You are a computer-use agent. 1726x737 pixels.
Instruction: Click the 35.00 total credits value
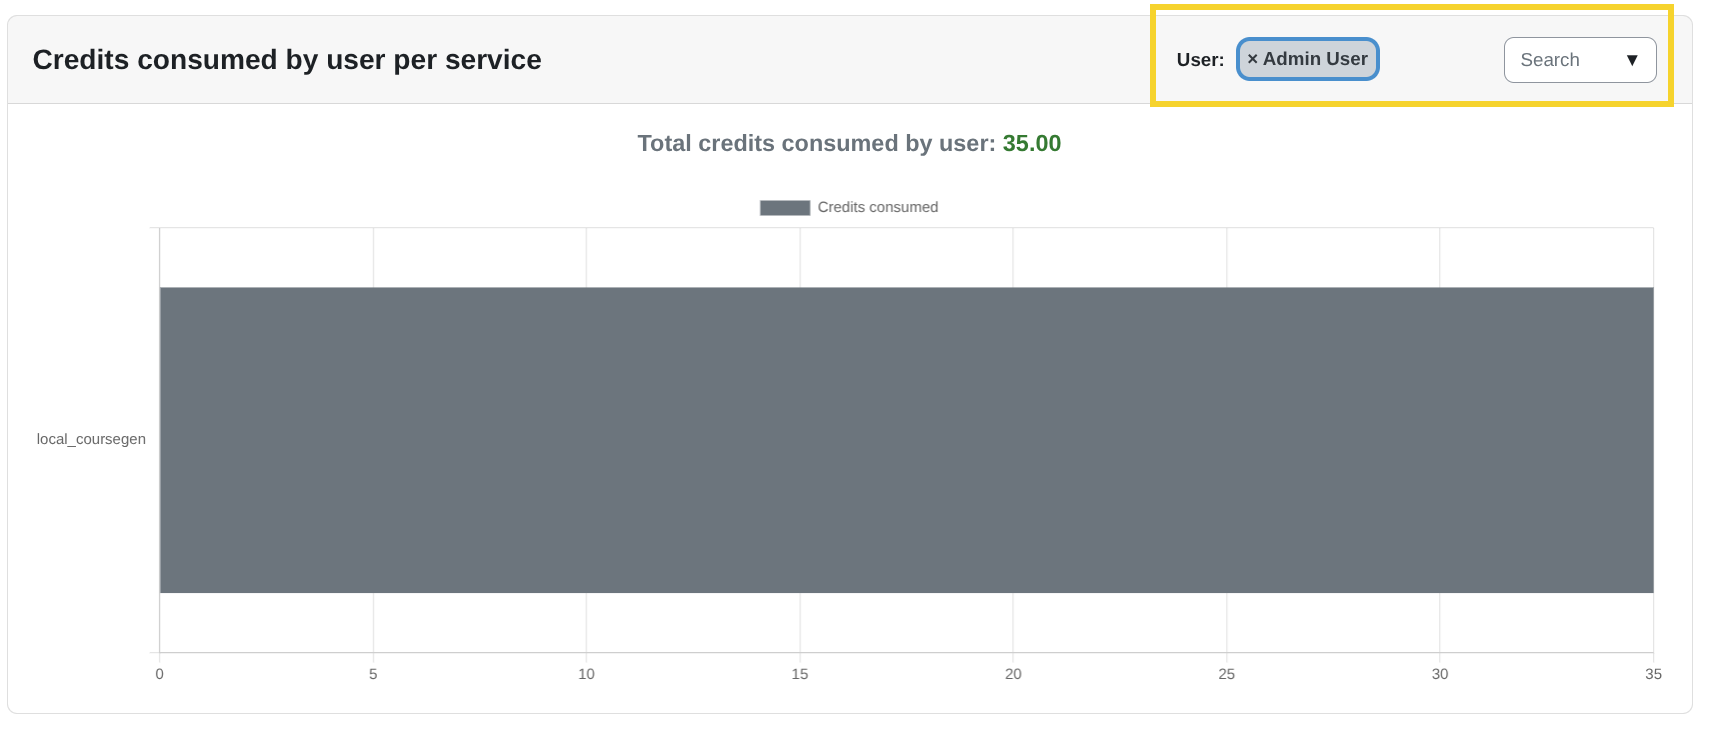(x=1031, y=143)
